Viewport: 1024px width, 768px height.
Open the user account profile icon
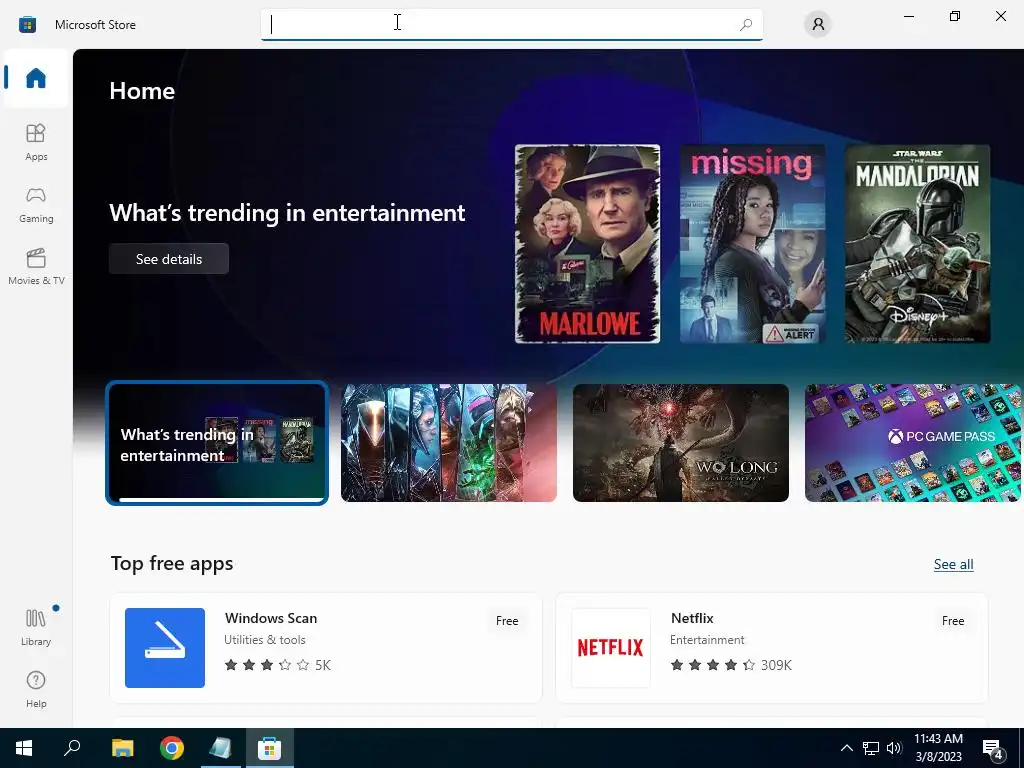point(818,24)
